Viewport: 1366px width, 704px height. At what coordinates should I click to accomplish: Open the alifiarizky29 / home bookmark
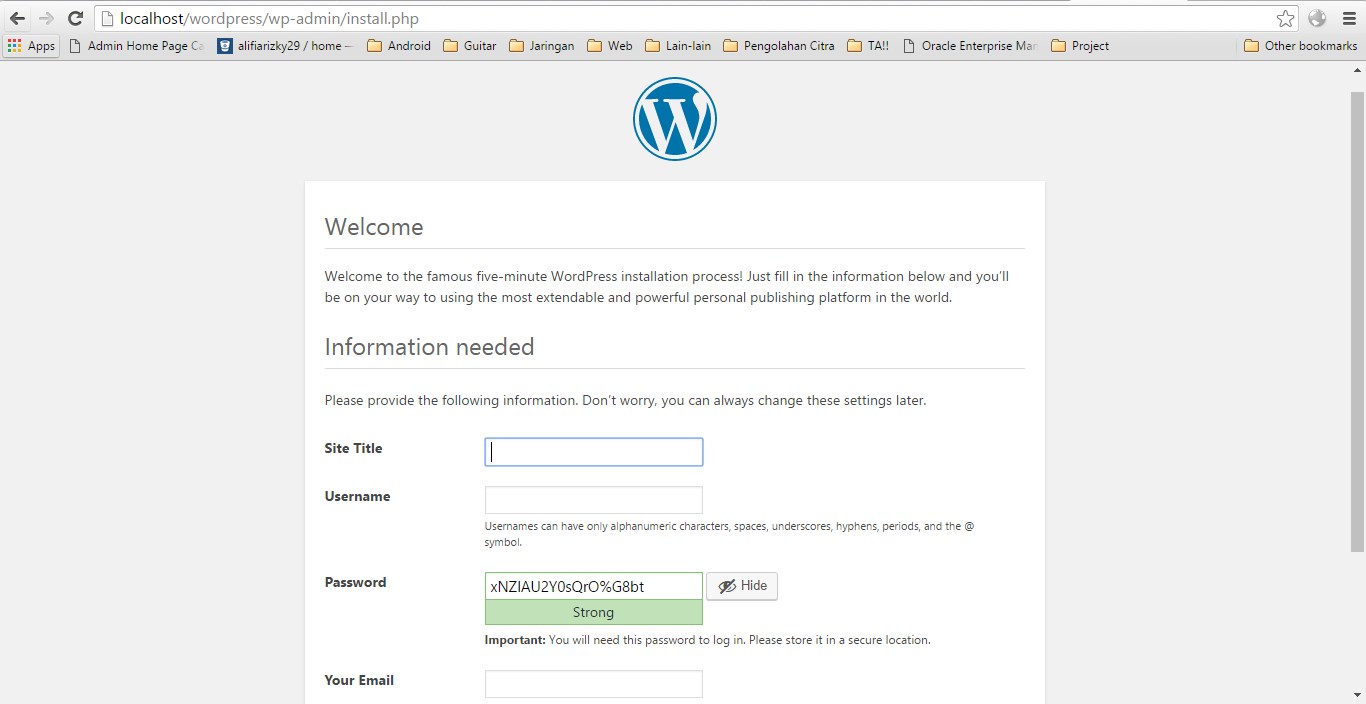coord(286,46)
